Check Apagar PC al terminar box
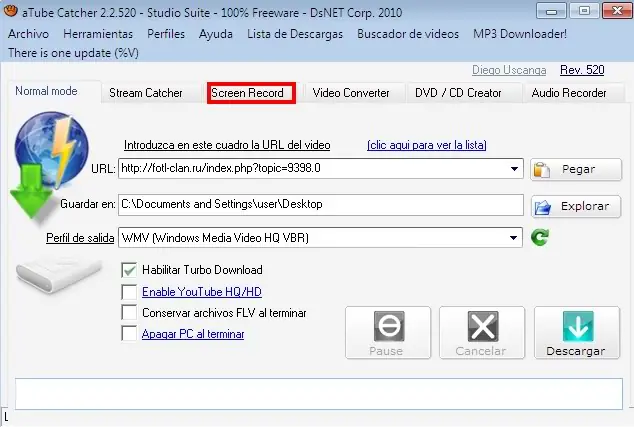 129,334
